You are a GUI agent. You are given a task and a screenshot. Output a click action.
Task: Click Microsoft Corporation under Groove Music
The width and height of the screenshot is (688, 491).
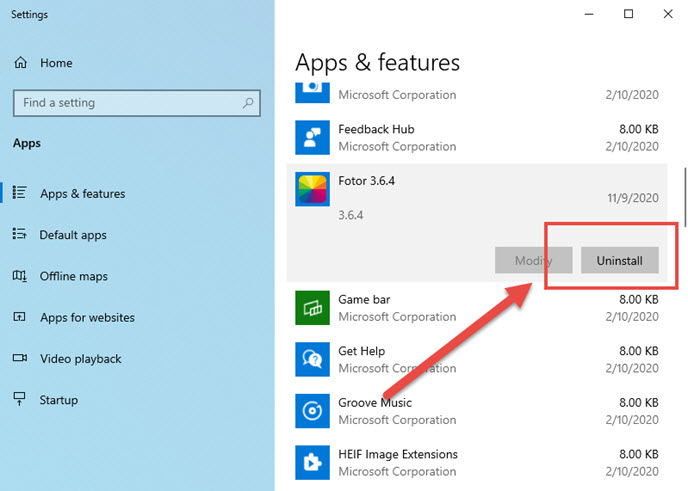click(x=397, y=420)
